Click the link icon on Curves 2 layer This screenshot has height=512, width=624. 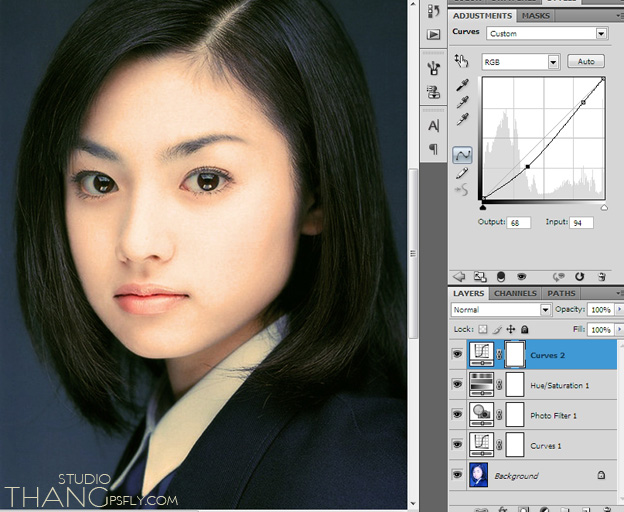(499, 354)
